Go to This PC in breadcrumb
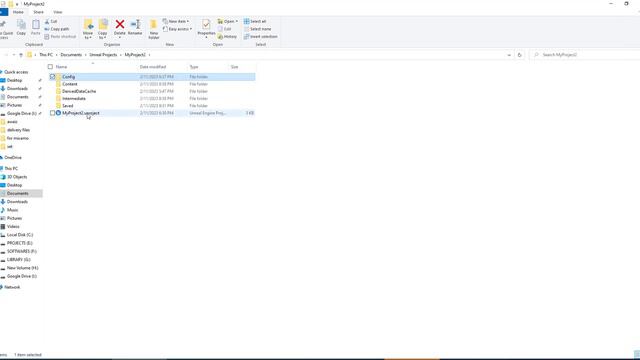The height and width of the screenshot is (360, 640). pyautogui.click(x=46, y=55)
